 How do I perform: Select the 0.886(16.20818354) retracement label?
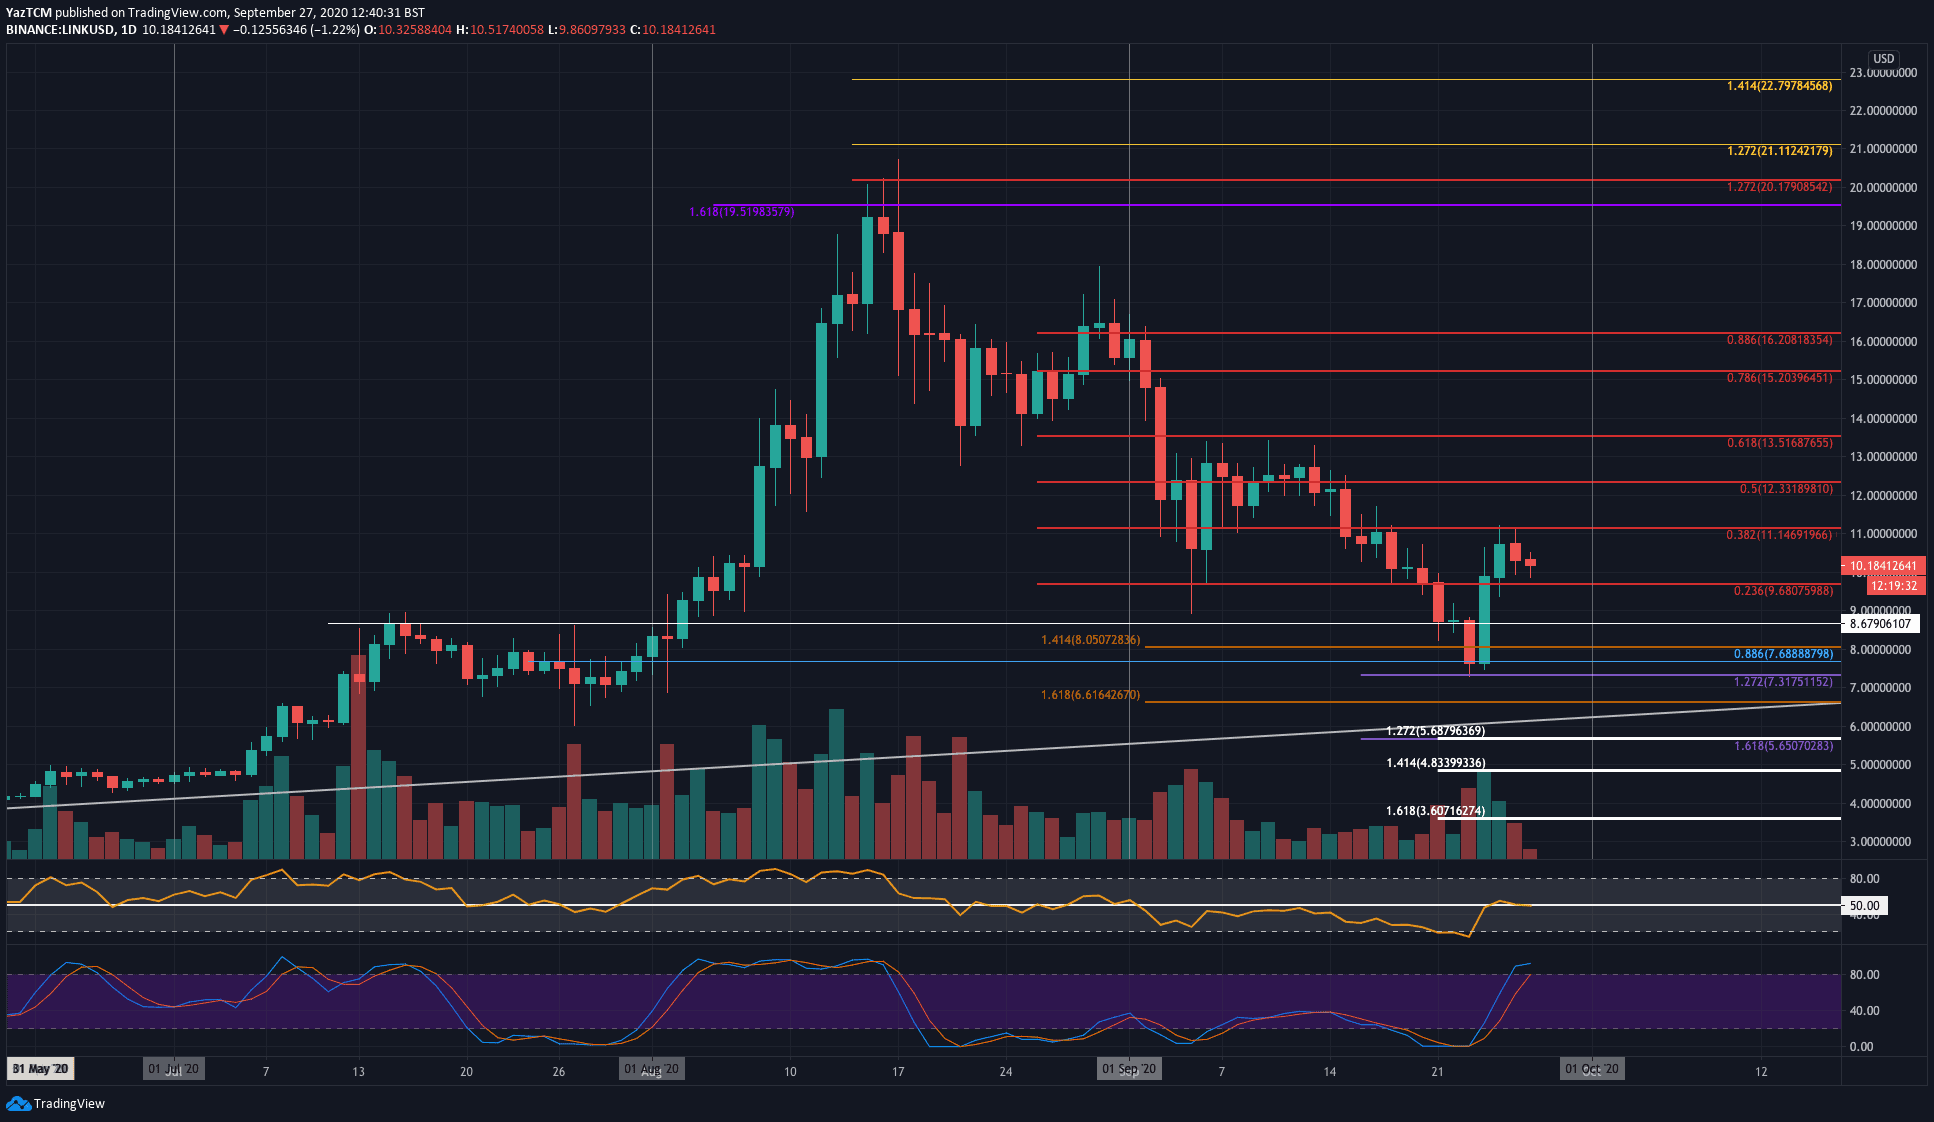click(1779, 340)
